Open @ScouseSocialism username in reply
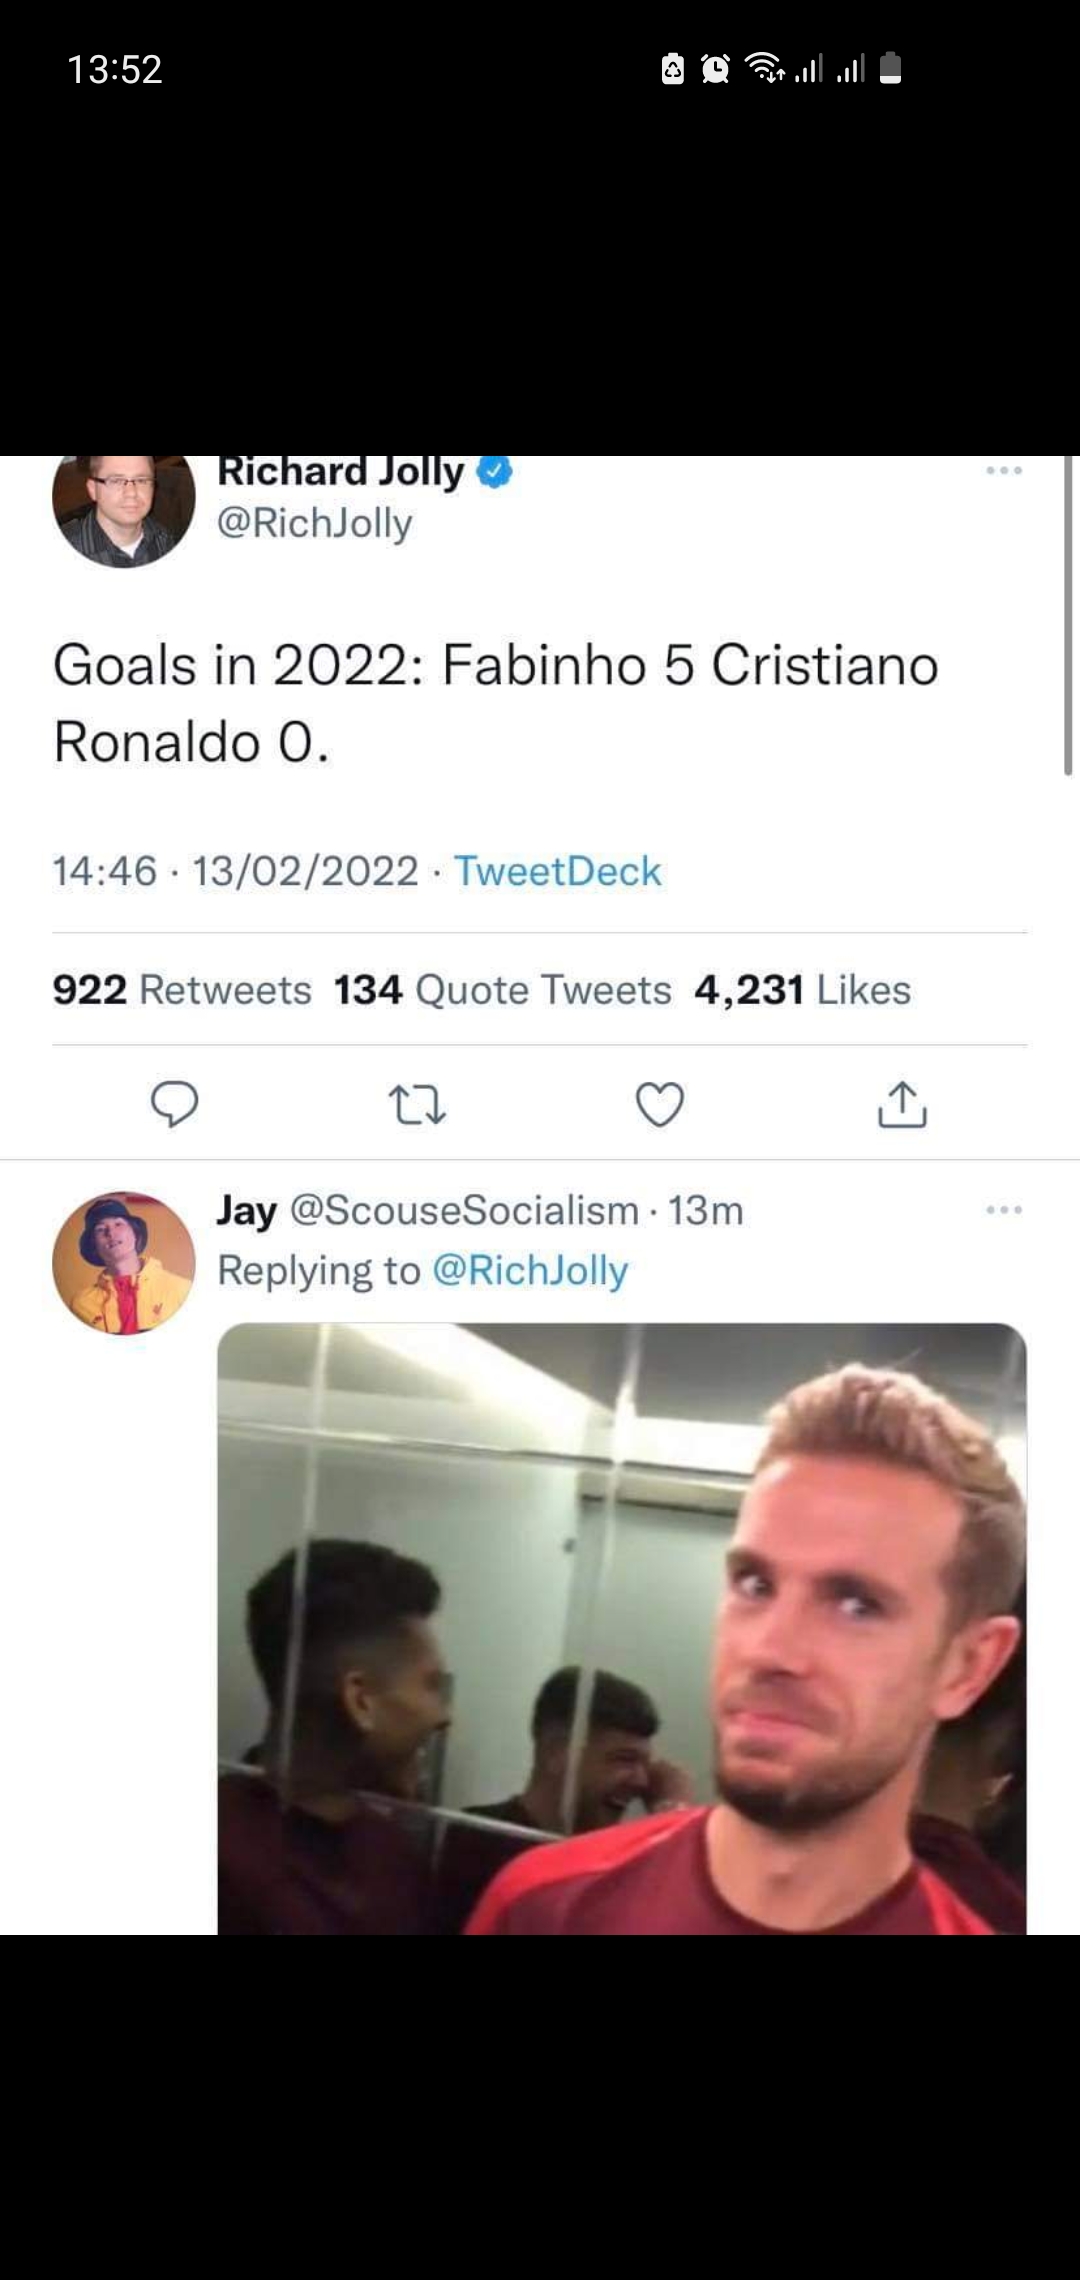The width and height of the screenshot is (1080, 2280). 464,1210
